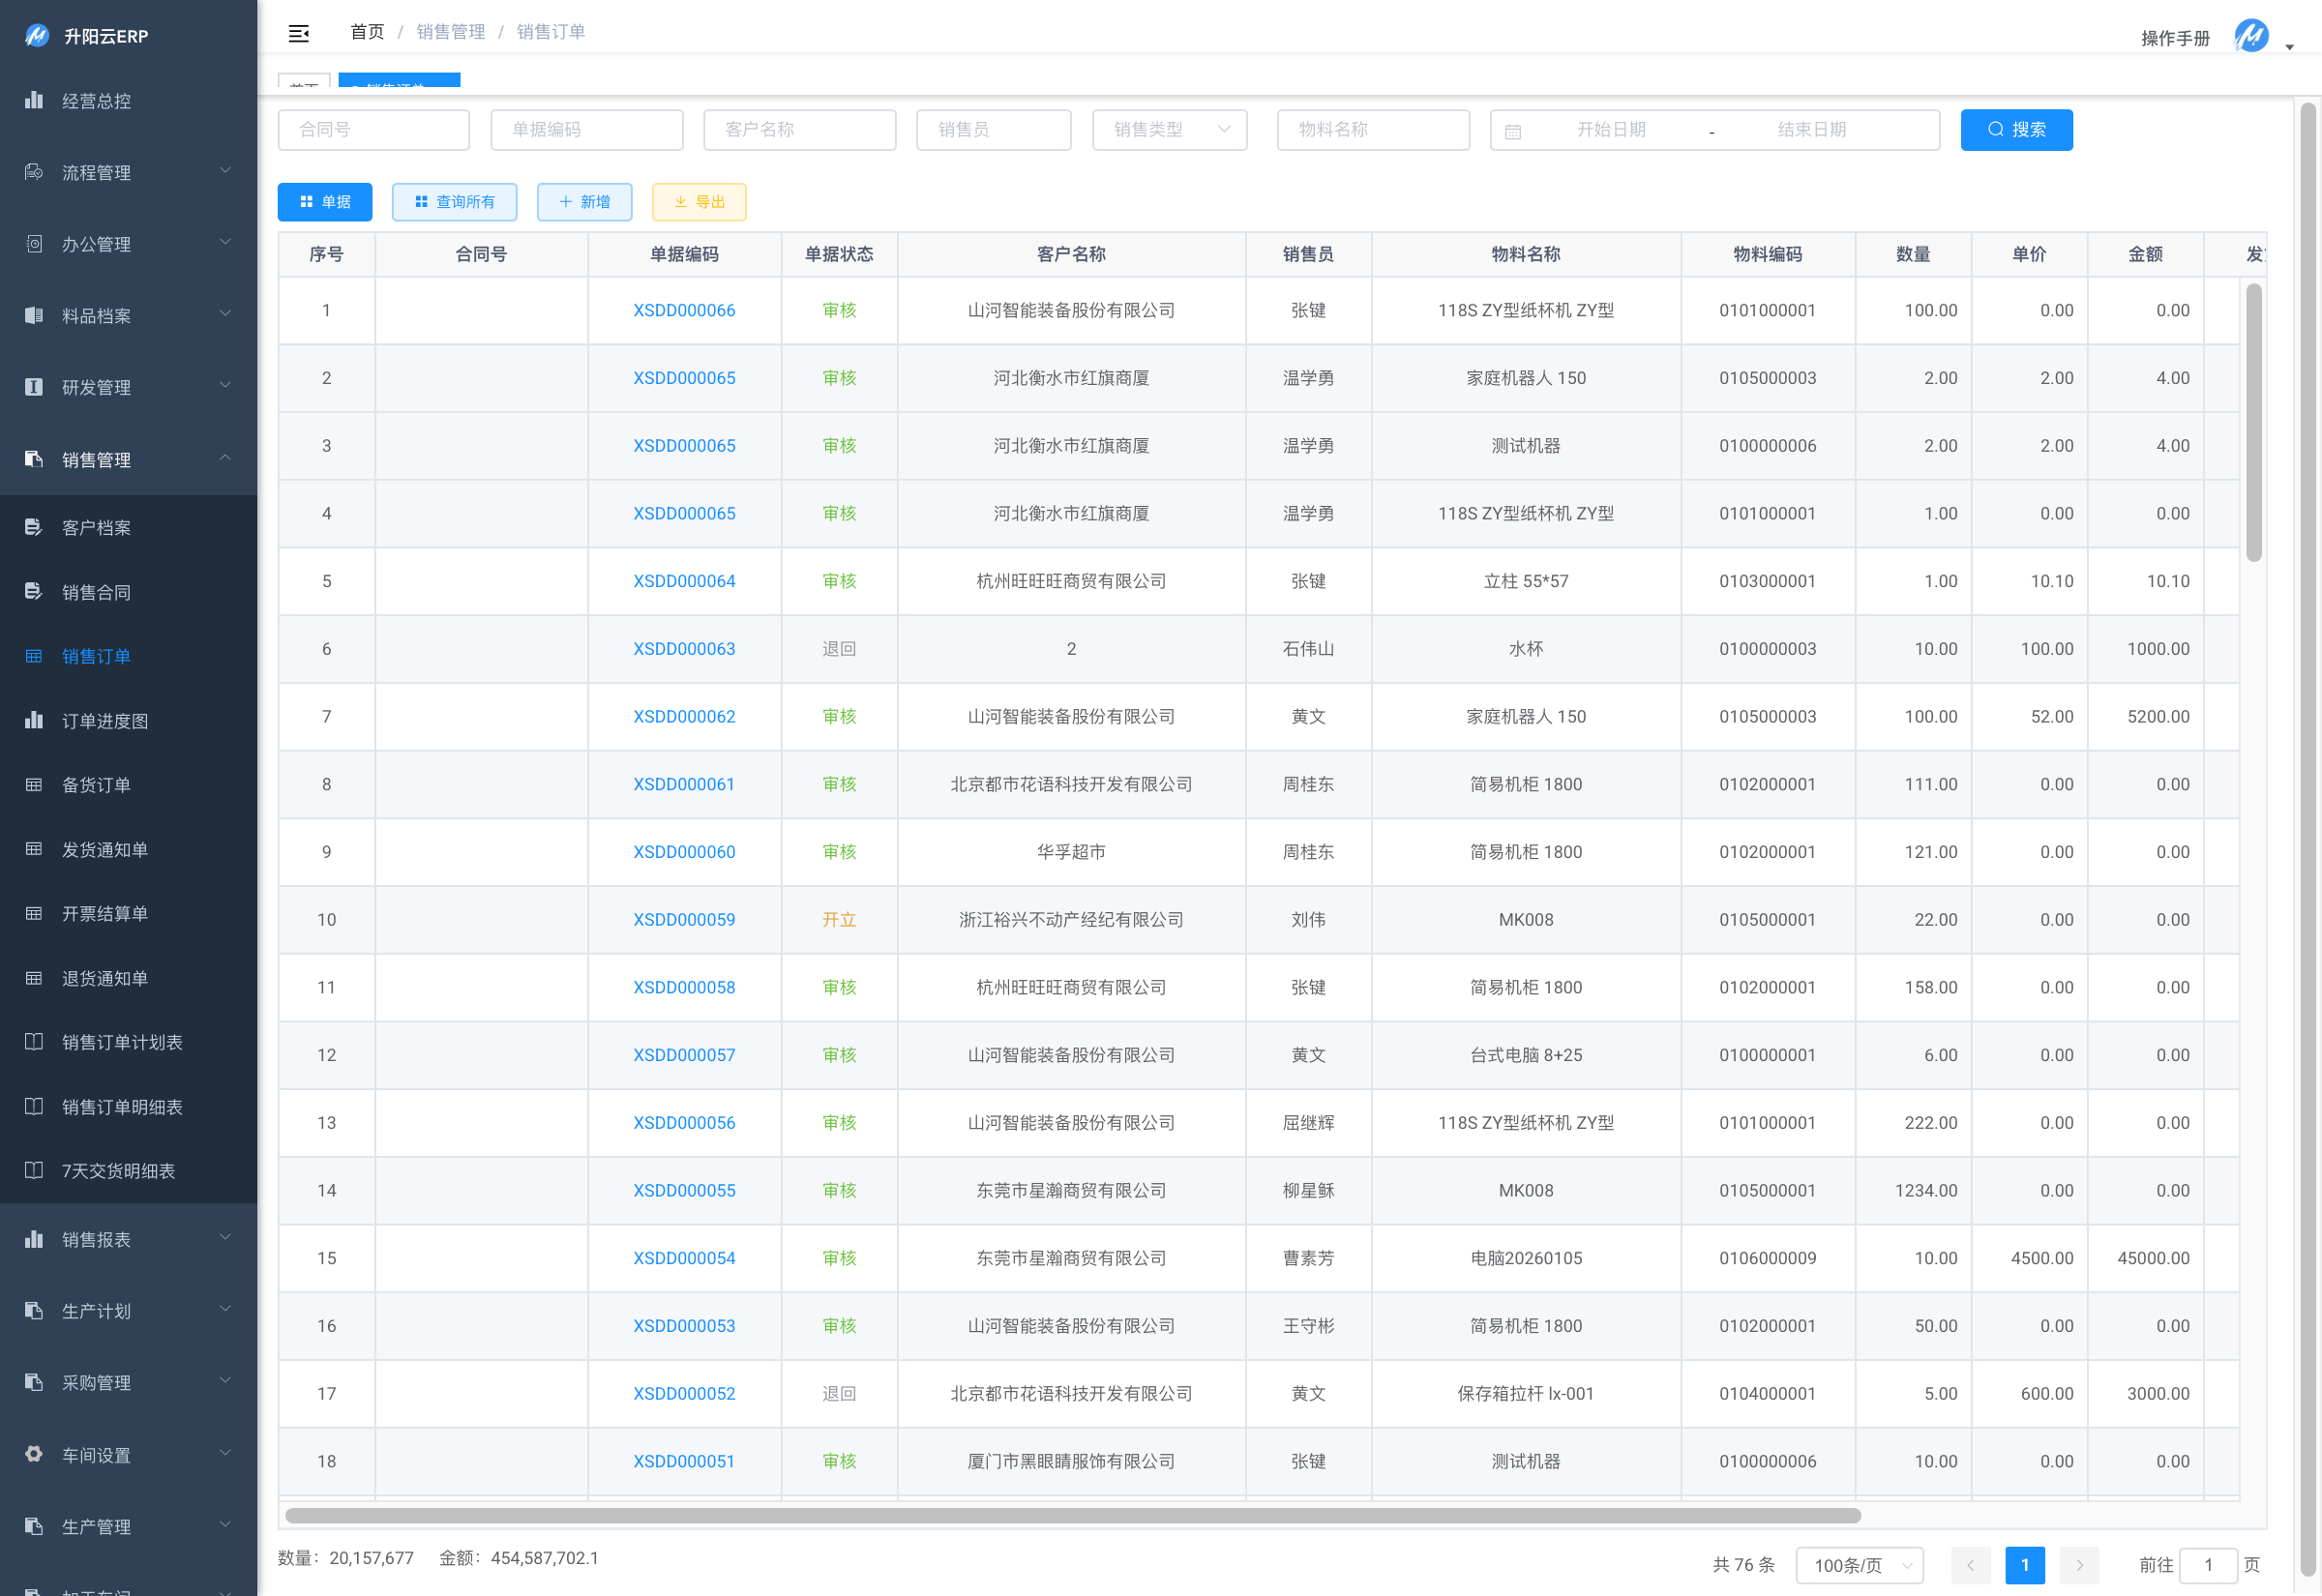Image resolution: width=2322 pixels, height=1596 pixels.
Task: Click the 升阳云ERP logo icon
Action: click(37, 36)
